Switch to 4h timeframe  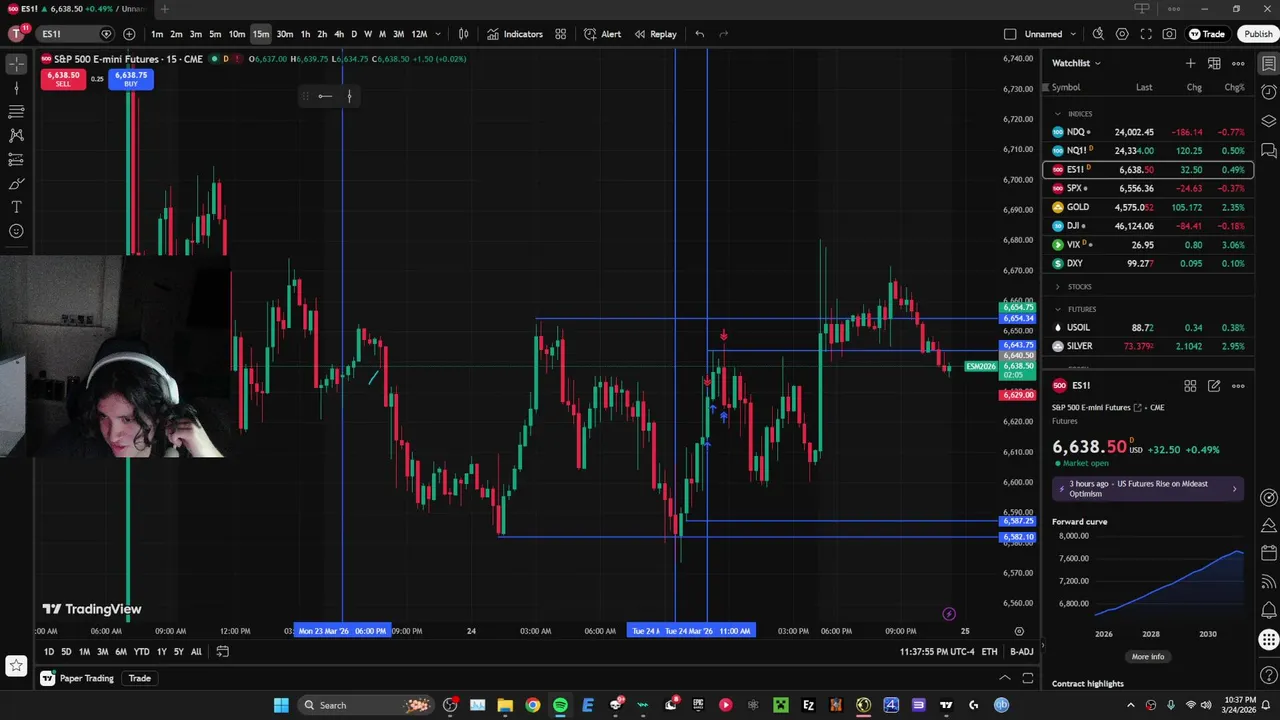[x=339, y=34]
